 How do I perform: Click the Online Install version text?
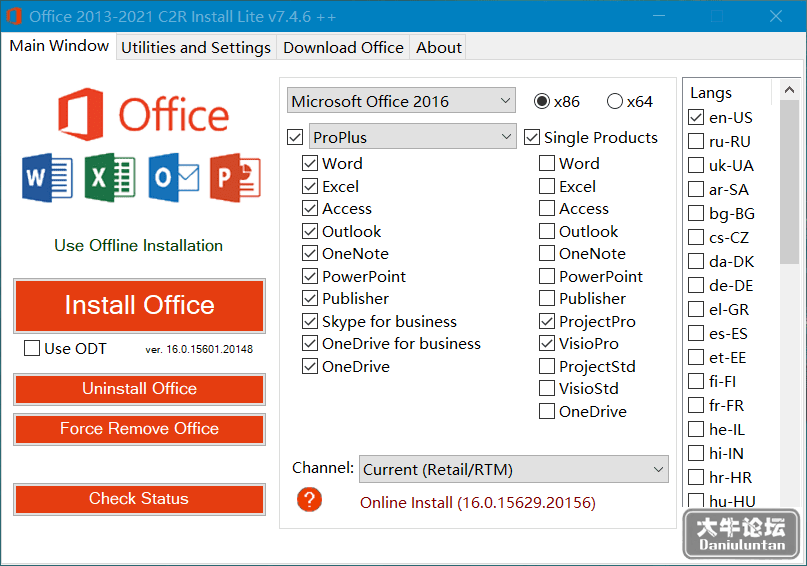478,502
